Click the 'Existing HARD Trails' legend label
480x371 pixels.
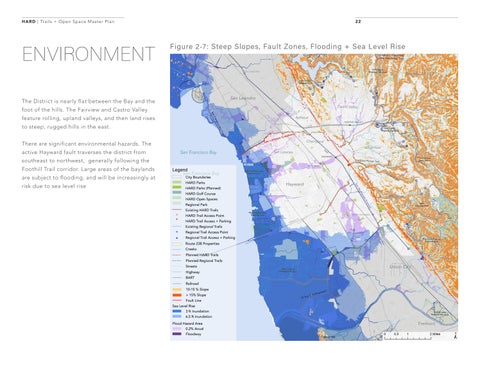click(x=202, y=210)
